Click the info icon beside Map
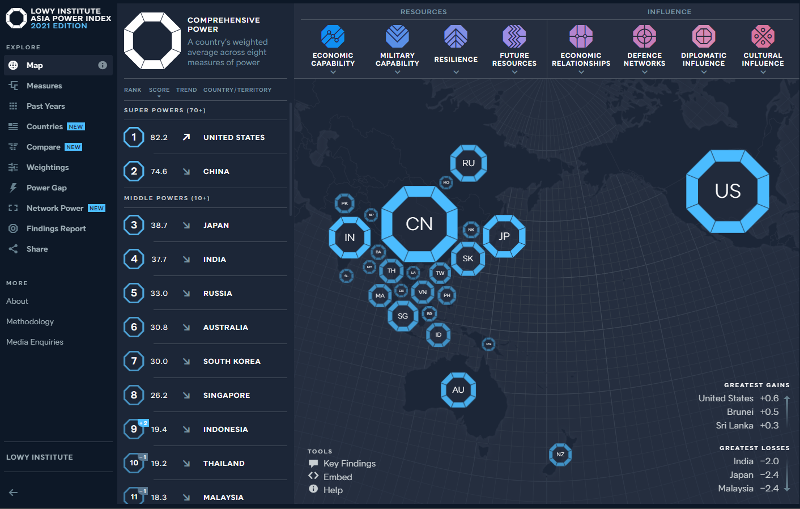Screen dimensions: 800x509 pos(102,65)
